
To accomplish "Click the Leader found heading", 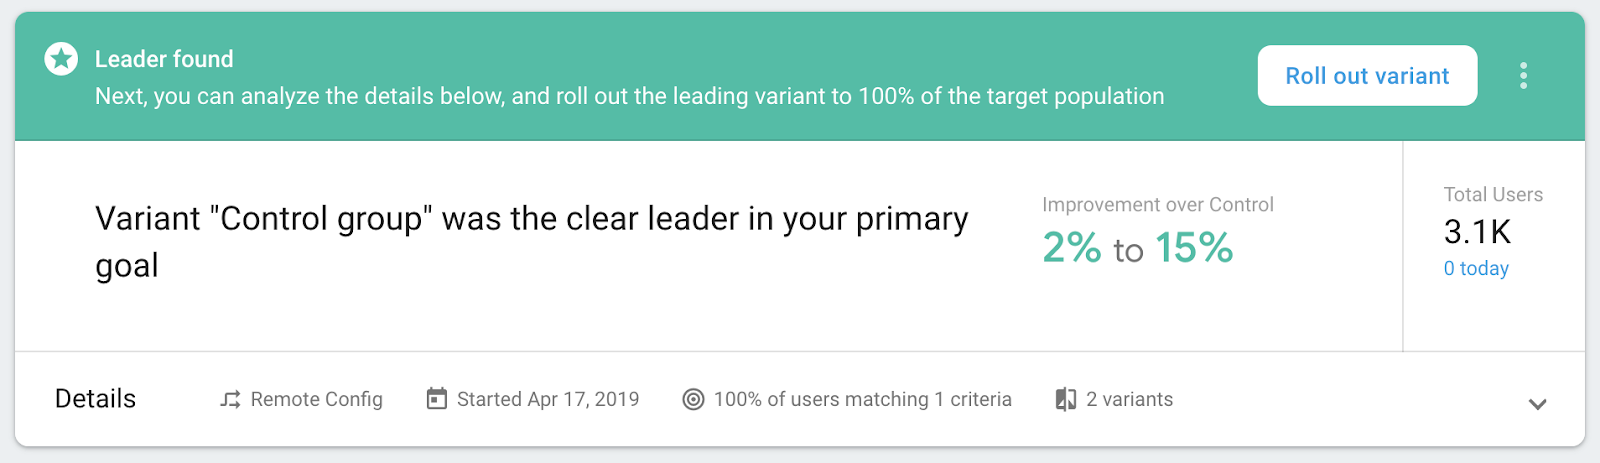I will 164,59.
